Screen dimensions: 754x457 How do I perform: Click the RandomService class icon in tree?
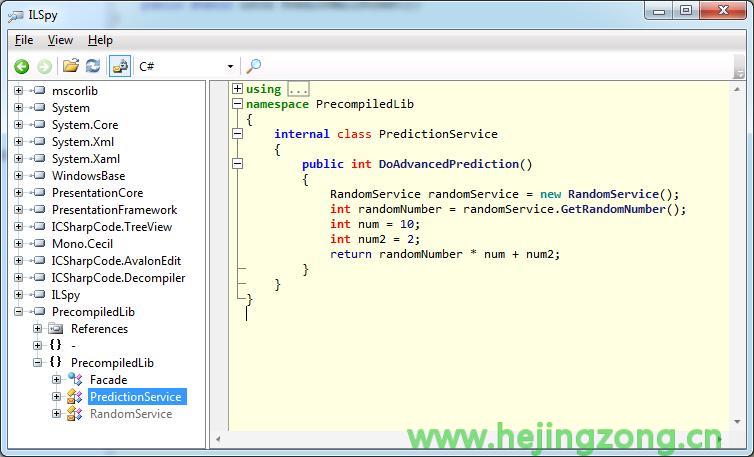click(x=75, y=414)
